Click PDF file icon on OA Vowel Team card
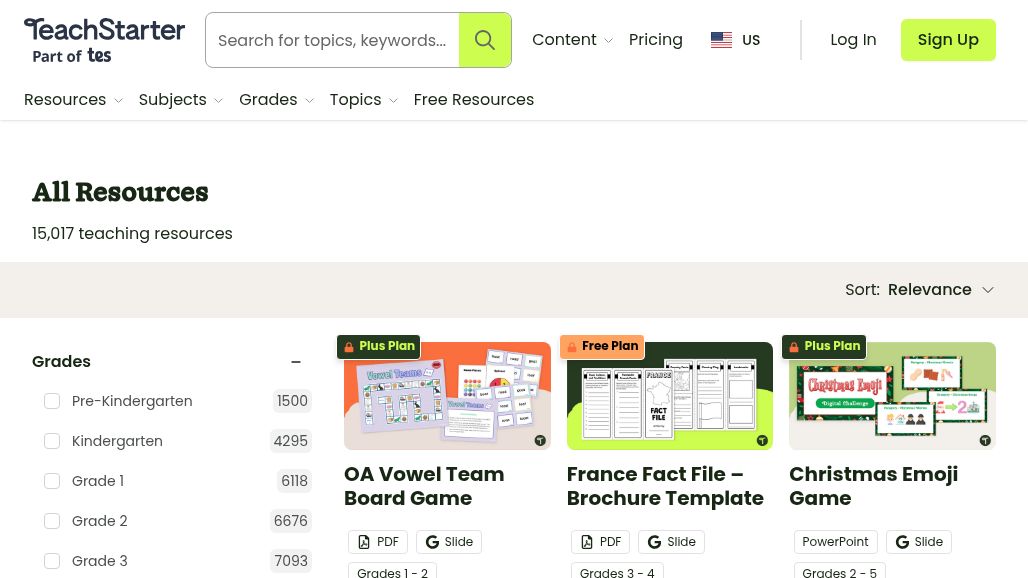This screenshot has height=578, width=1028. pos(364,542)
